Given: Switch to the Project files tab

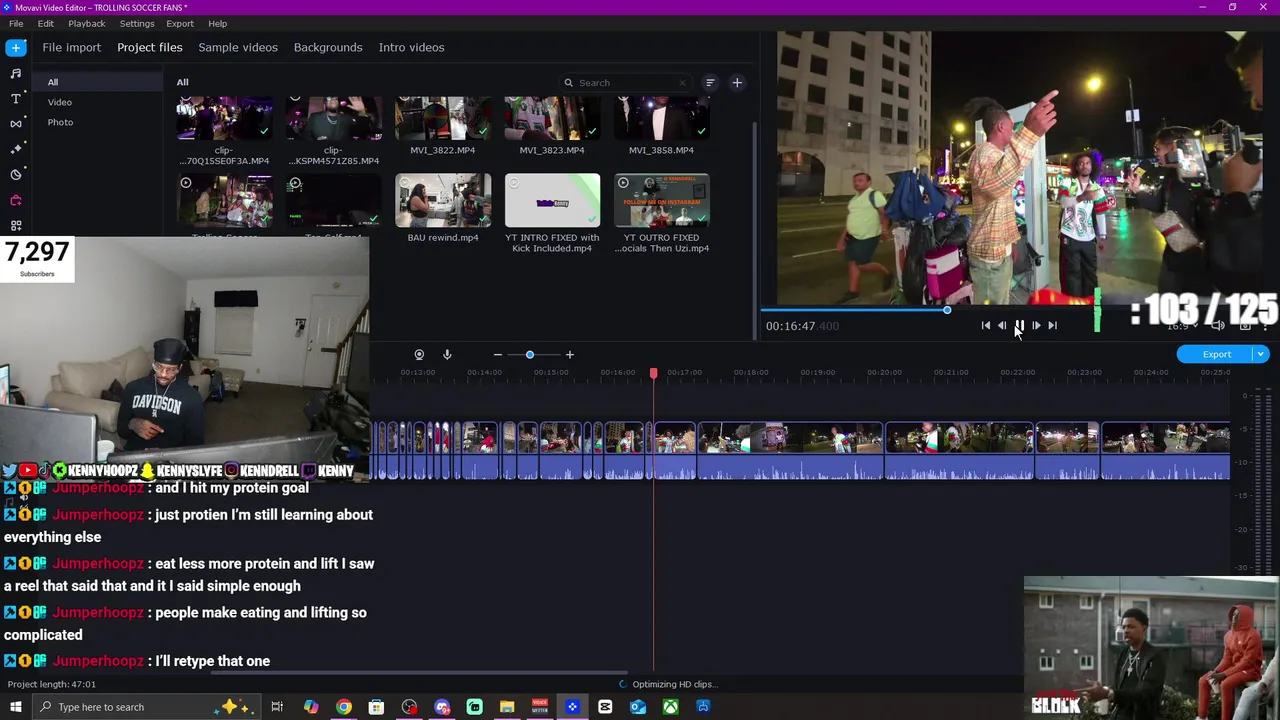Looking at the screenshot, I should coord(150,47).
